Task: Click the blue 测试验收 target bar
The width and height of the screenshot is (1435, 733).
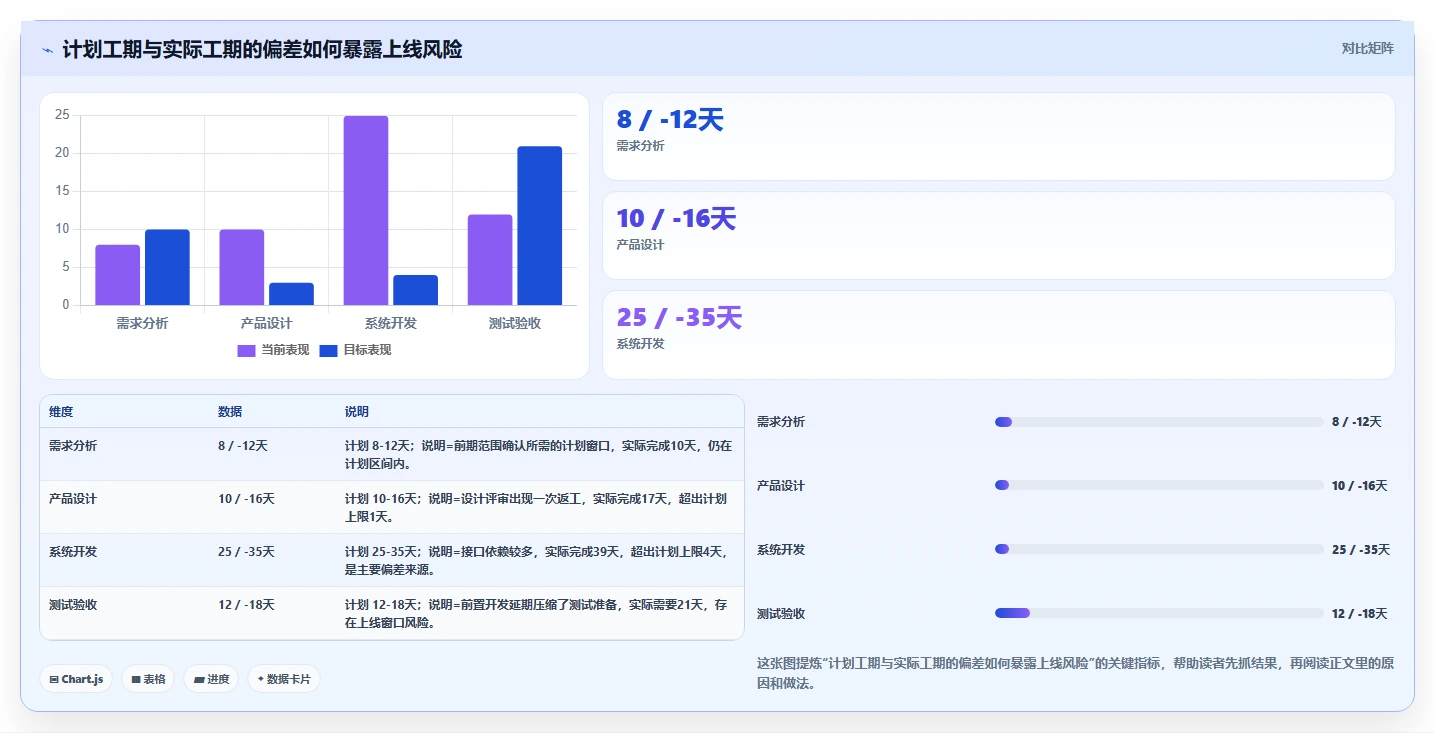Action: tap(539, 226)
